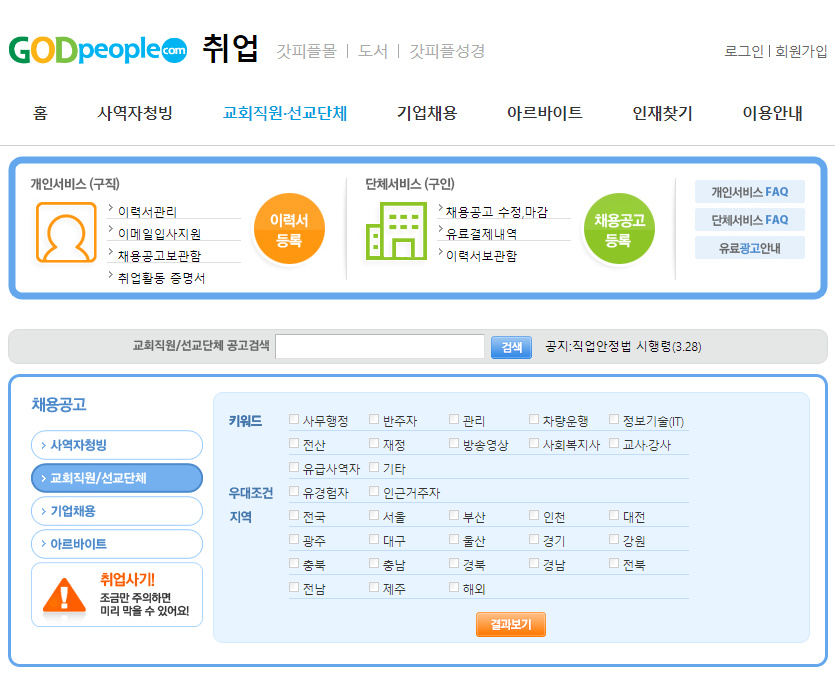The image size is (835, 673).
Task: Select the 사회복지사 checkbox
Action: coord(534,443)
